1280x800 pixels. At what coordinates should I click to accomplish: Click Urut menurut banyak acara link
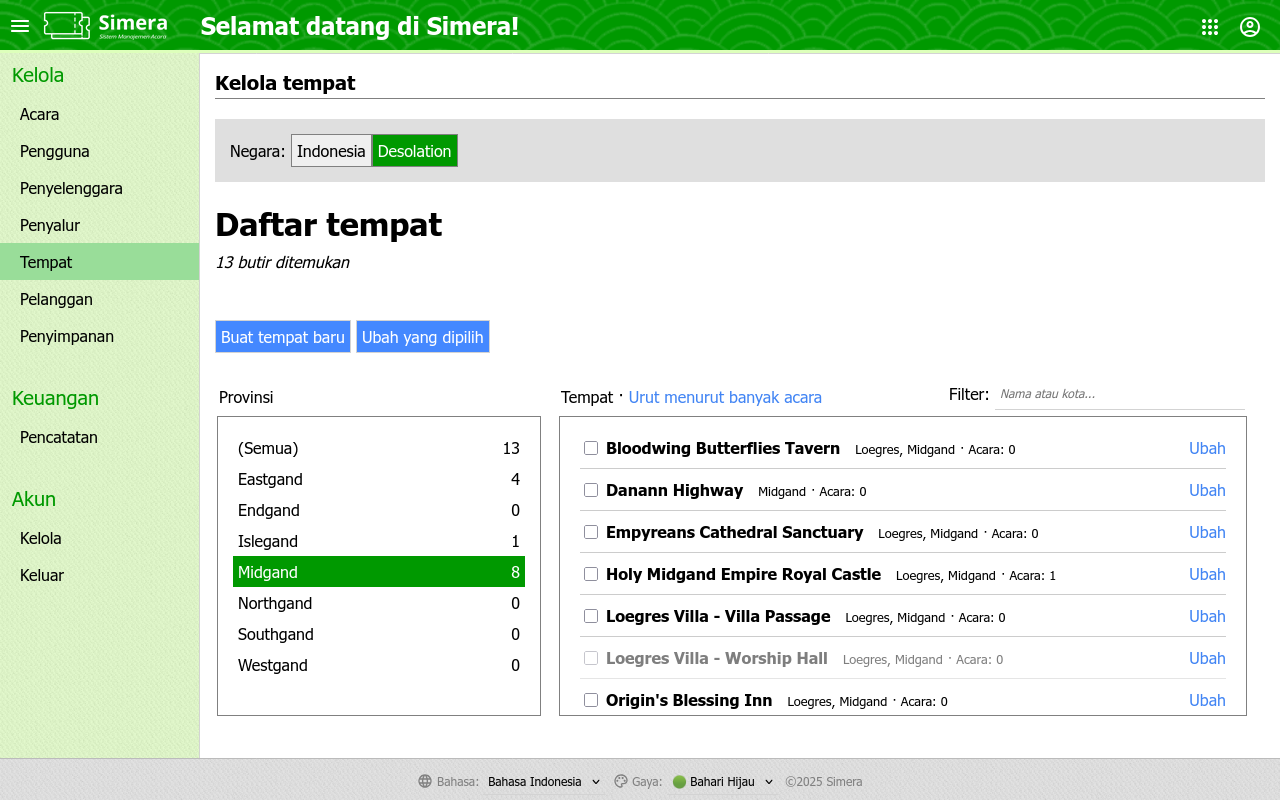tap(725, 397)
